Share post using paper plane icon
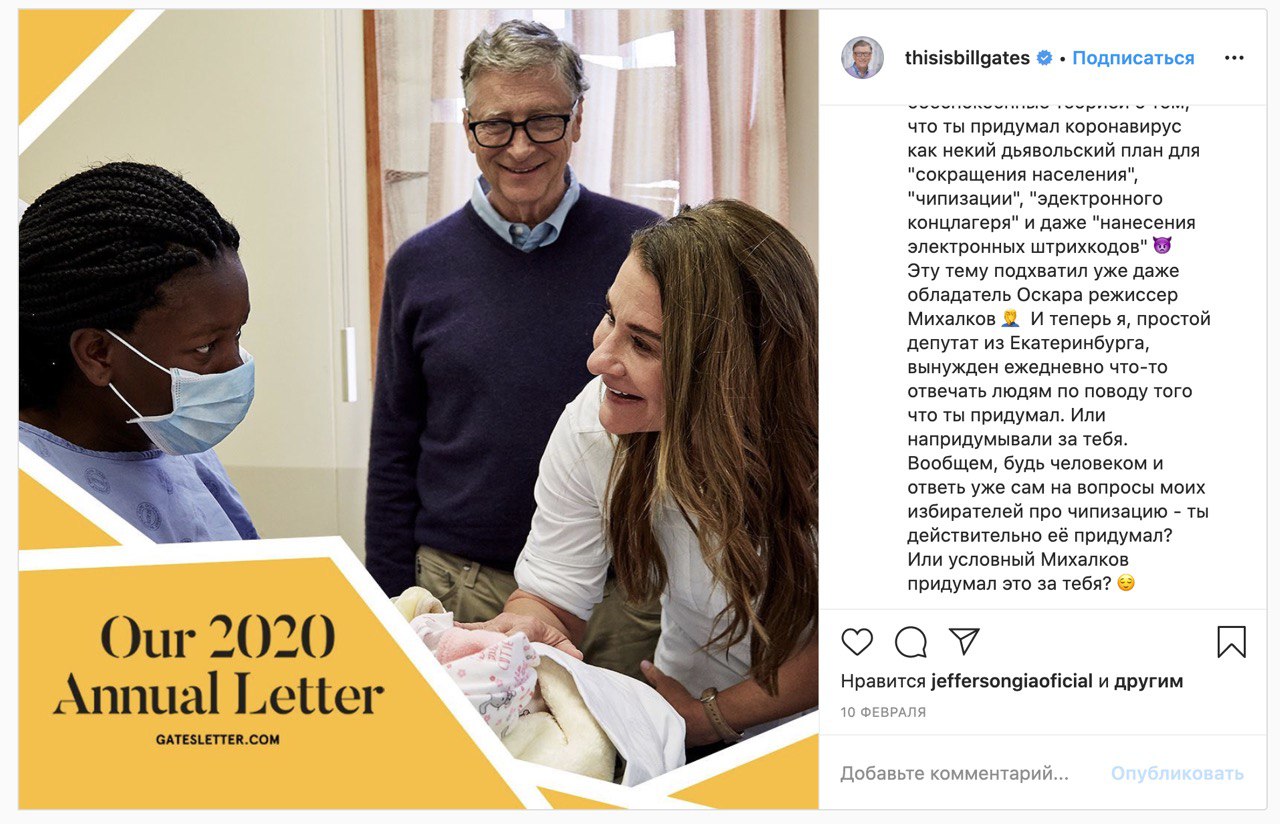Viewport: 1280px width, 824px height. tap(963, 641)
